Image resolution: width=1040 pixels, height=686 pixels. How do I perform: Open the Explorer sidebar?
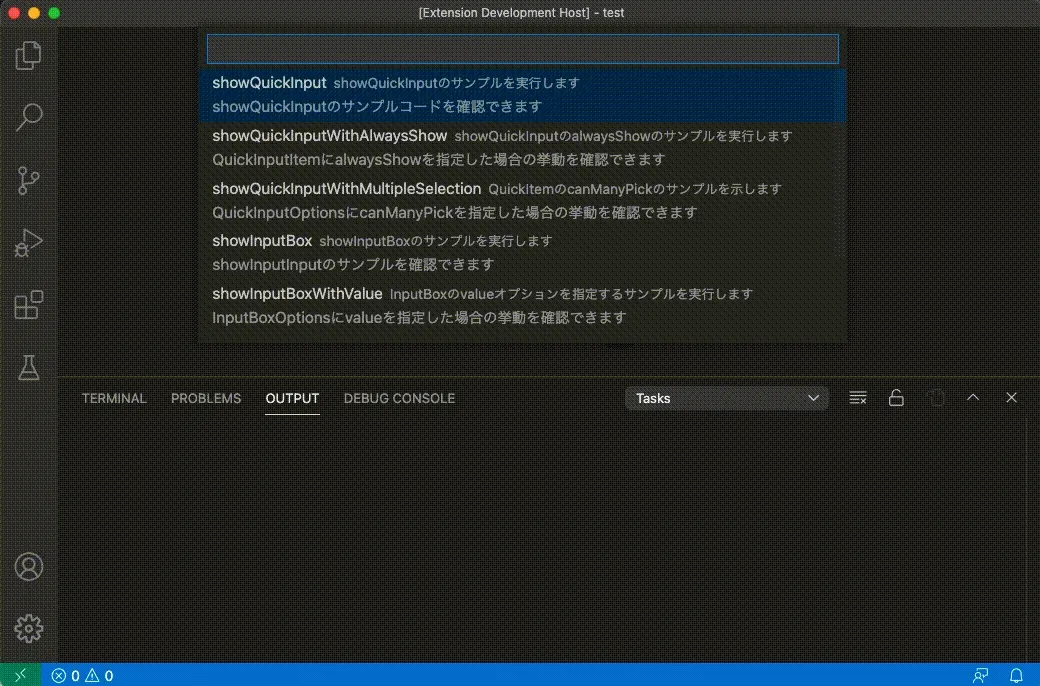28,55
